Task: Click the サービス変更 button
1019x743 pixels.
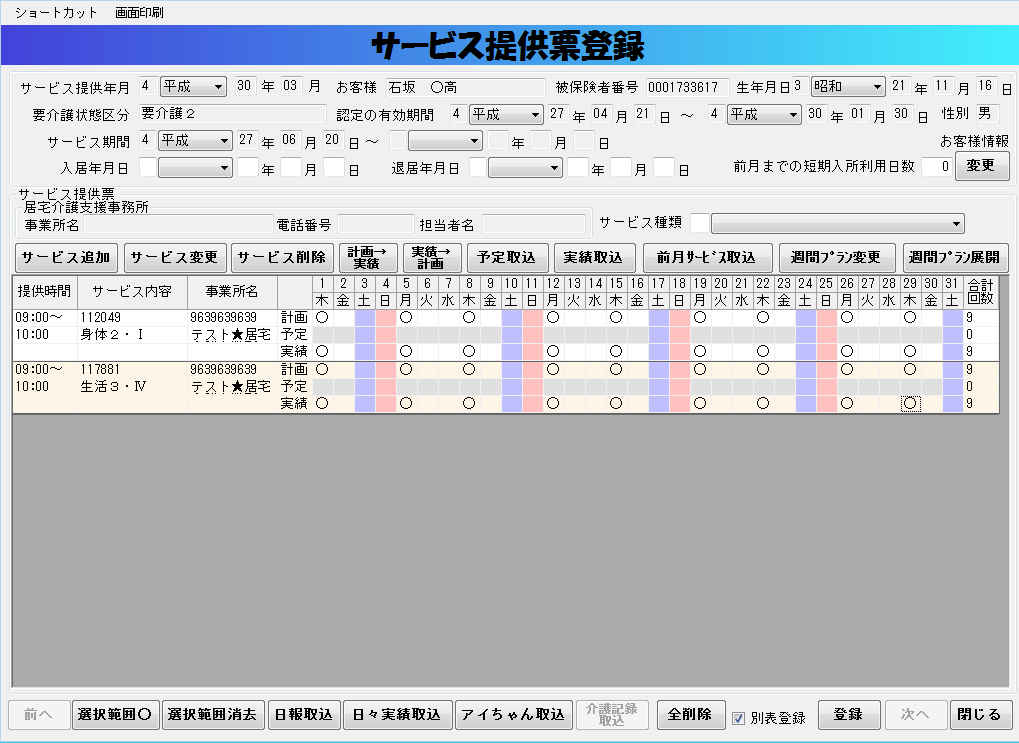Action: tap(174, 257)
